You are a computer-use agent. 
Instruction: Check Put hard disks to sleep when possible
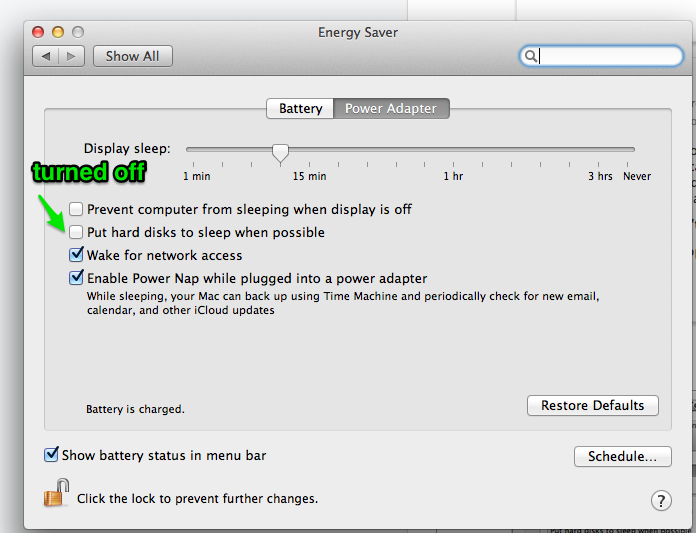(76, 232)
